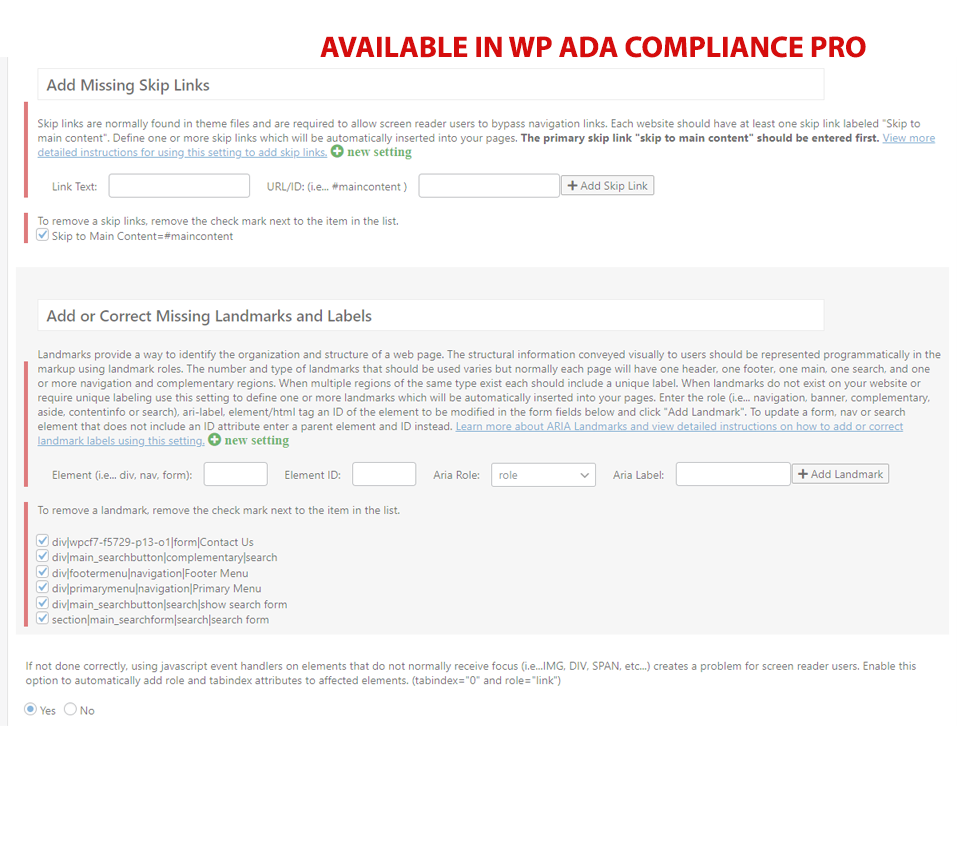Screen dimensions: 957x851
Task: Select the Yes radio option
Action: 30,709
